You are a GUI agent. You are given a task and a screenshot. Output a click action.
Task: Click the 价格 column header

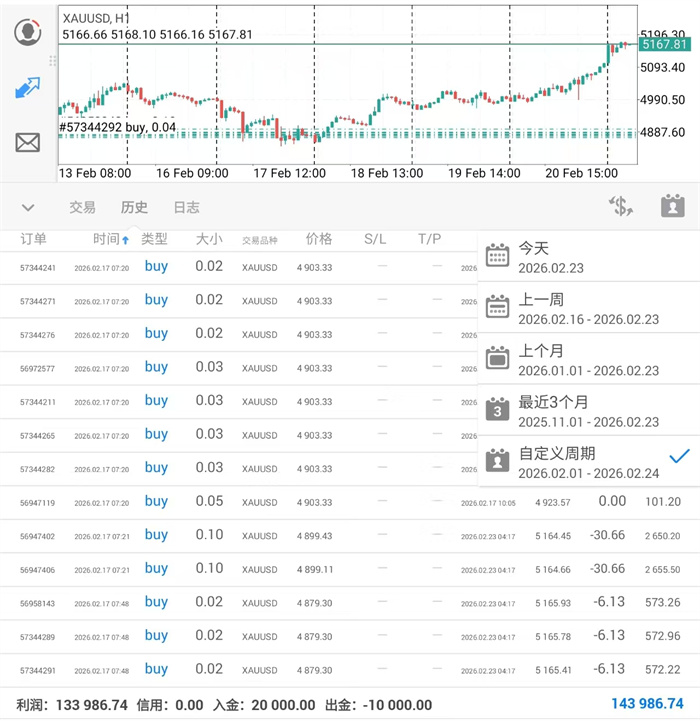(319, 240)
